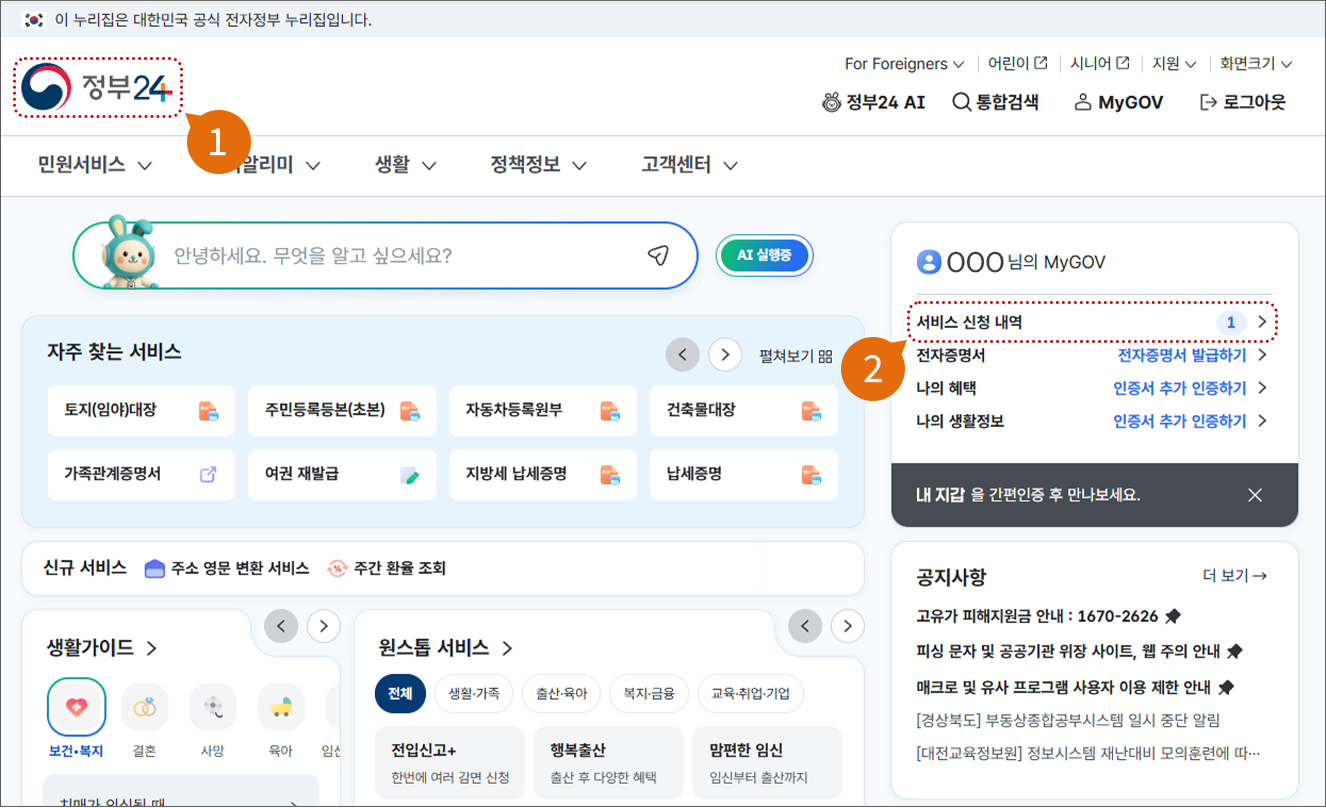This screenshot has width=1326, height=808.
Task: Send the AI query with paper plane icon
Action: pos(657,256)
